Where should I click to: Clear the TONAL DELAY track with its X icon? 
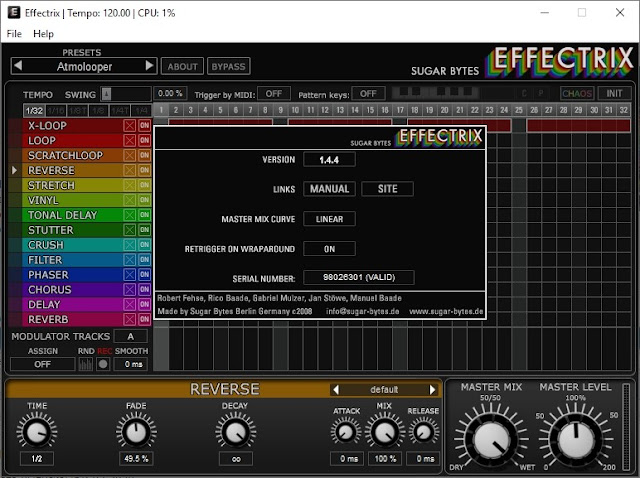click(130, 215)
